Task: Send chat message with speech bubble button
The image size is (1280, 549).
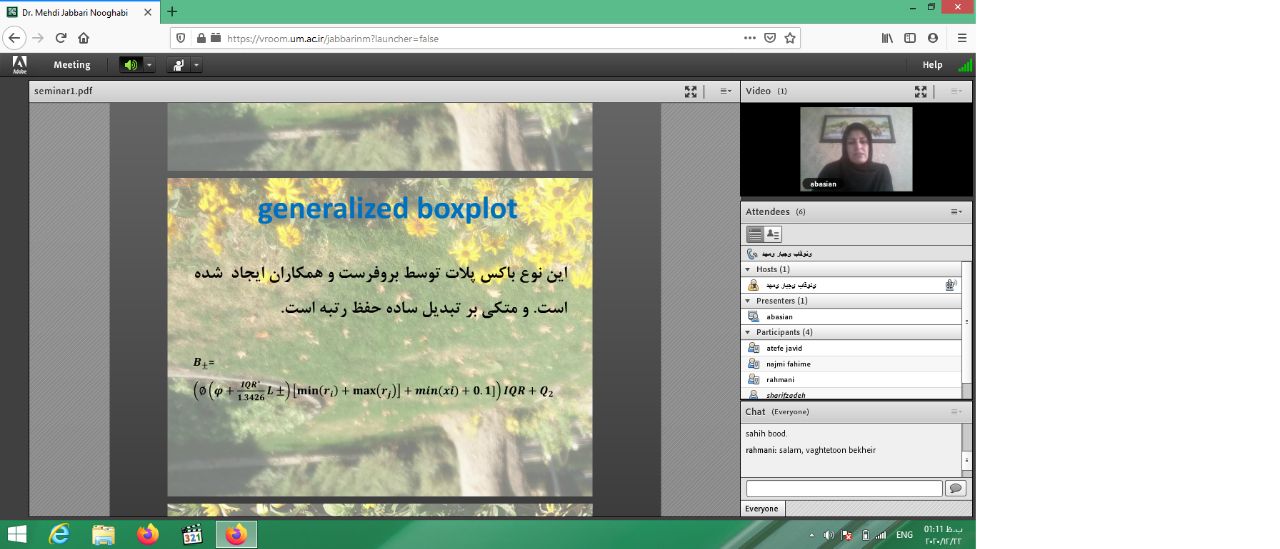Action: tap(955, 489)
